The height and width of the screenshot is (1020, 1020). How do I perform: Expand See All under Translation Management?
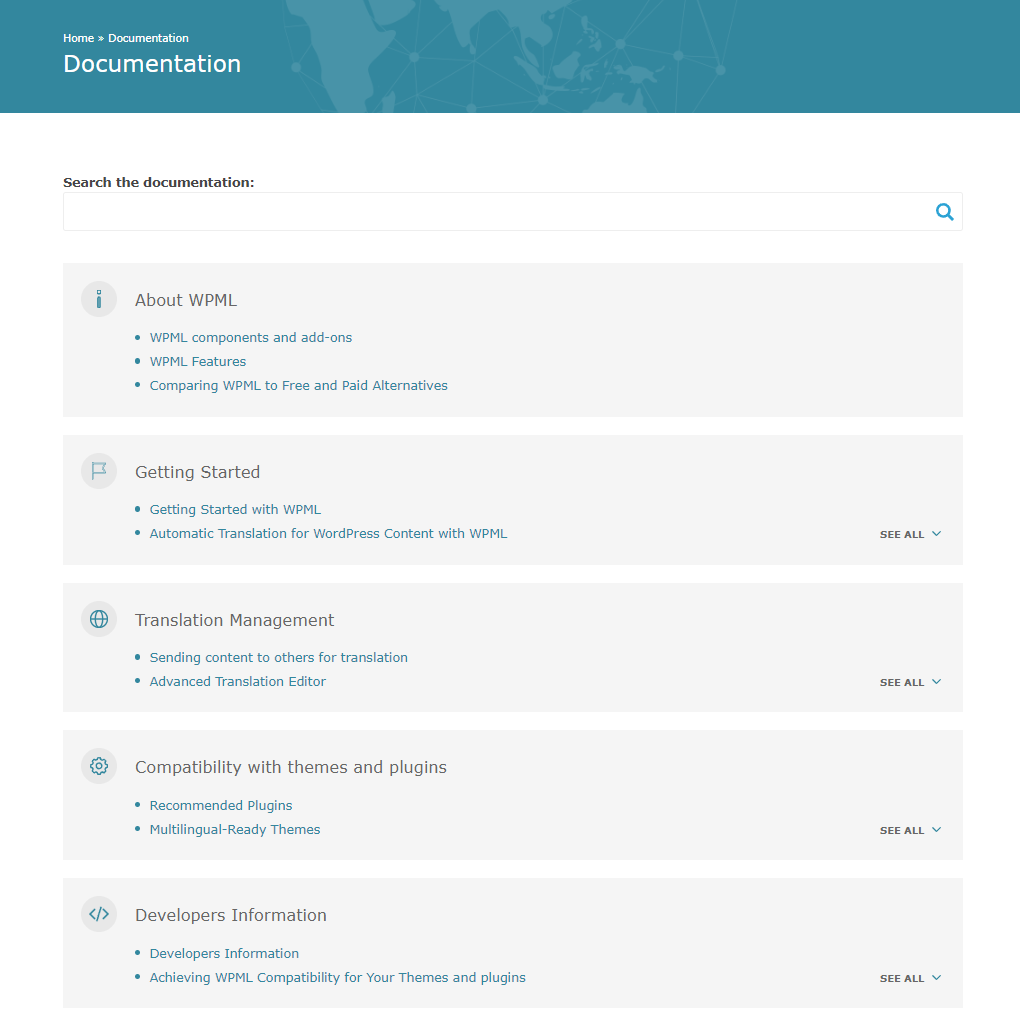tap(910, 682)
